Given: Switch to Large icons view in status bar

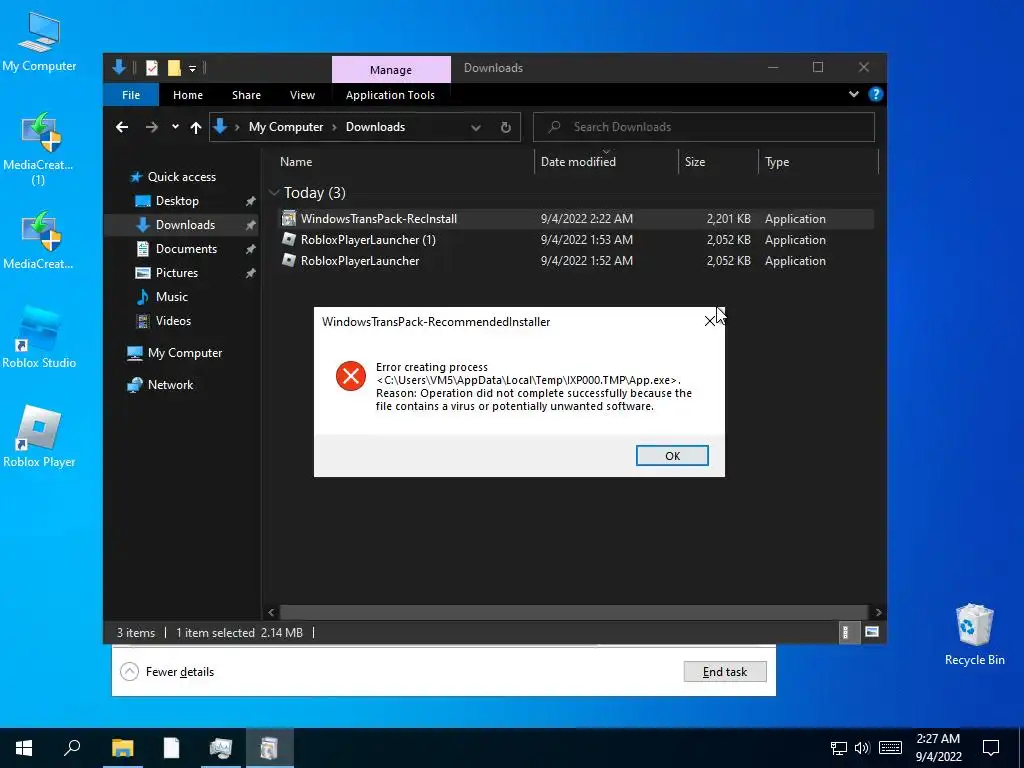Looking at the screenshot, I should pos(871,632).
